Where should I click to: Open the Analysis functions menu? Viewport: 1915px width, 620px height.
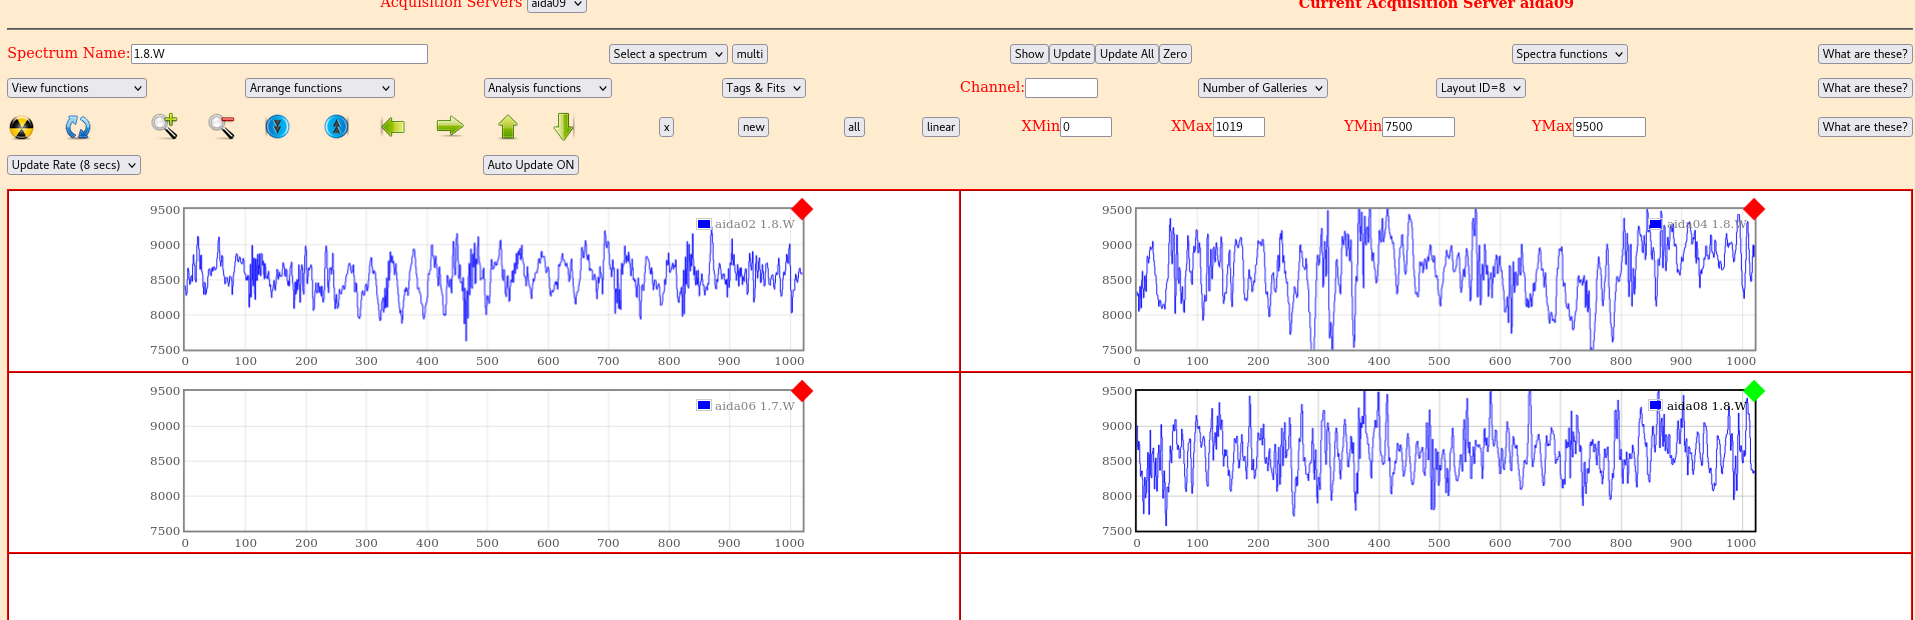547,88
